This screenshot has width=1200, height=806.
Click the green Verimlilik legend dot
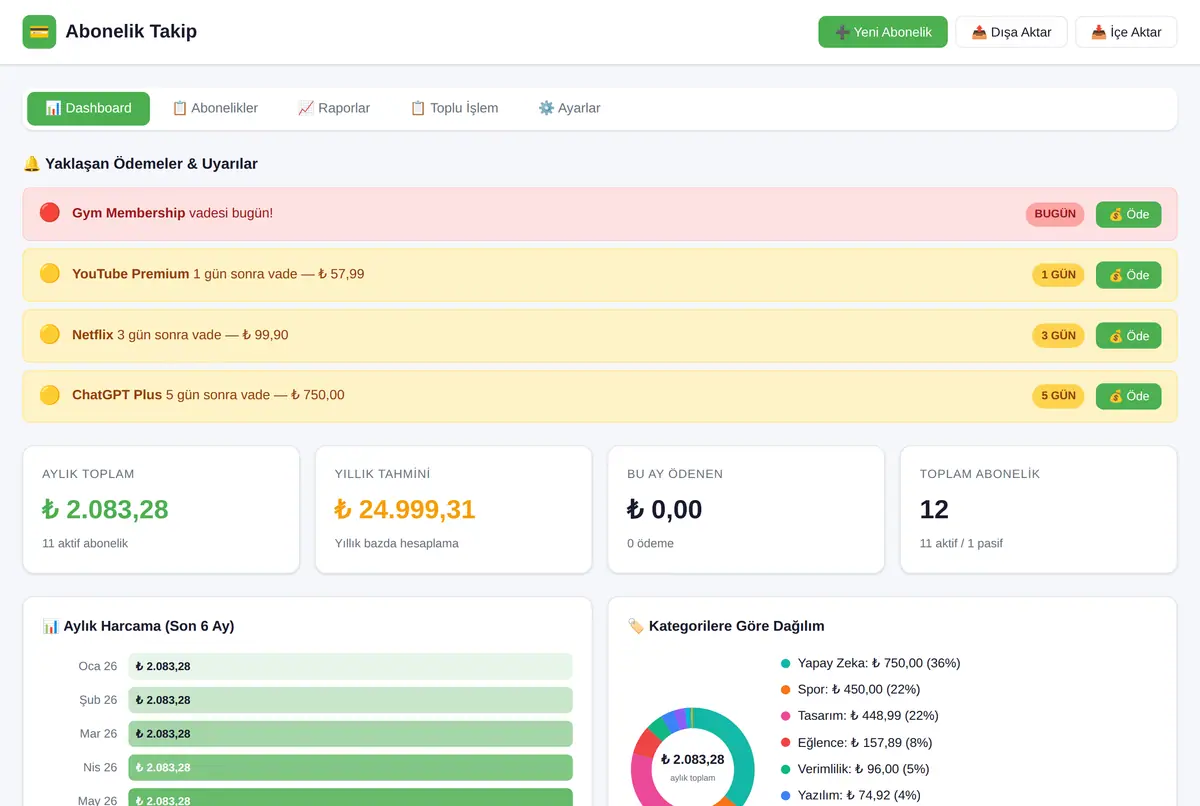(x=786, y=769)
